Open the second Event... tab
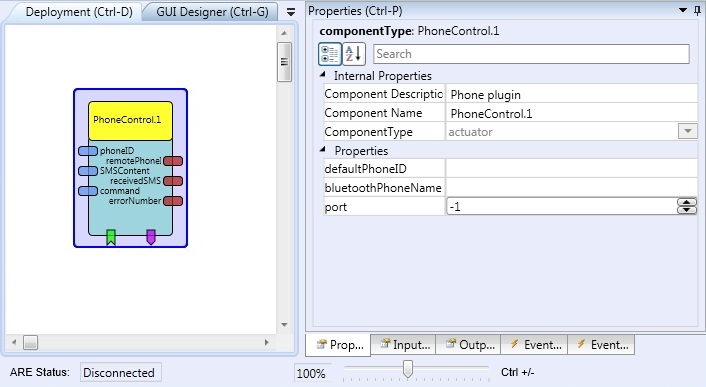This screenshot has height=387, width=706. 602,345
